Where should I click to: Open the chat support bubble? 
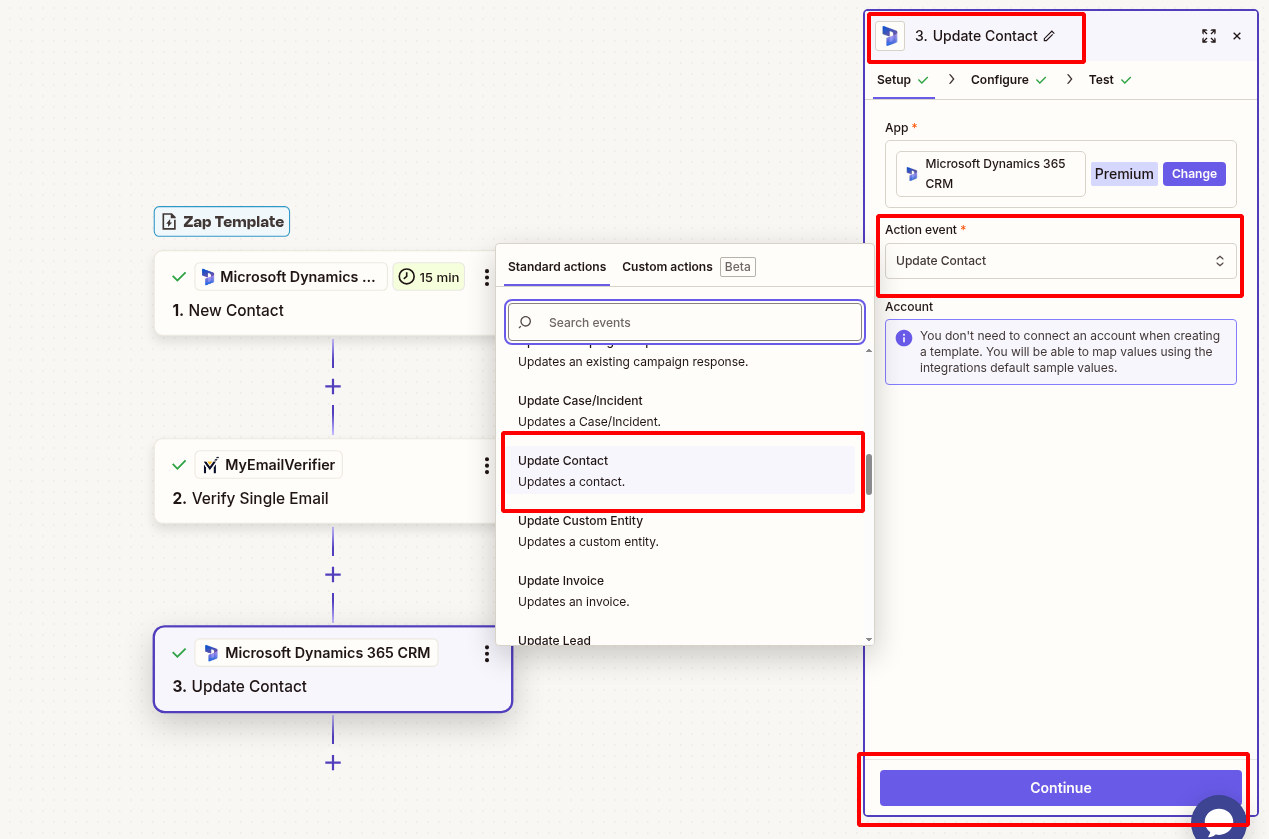pyautogui.click(x=1219, y=817)
